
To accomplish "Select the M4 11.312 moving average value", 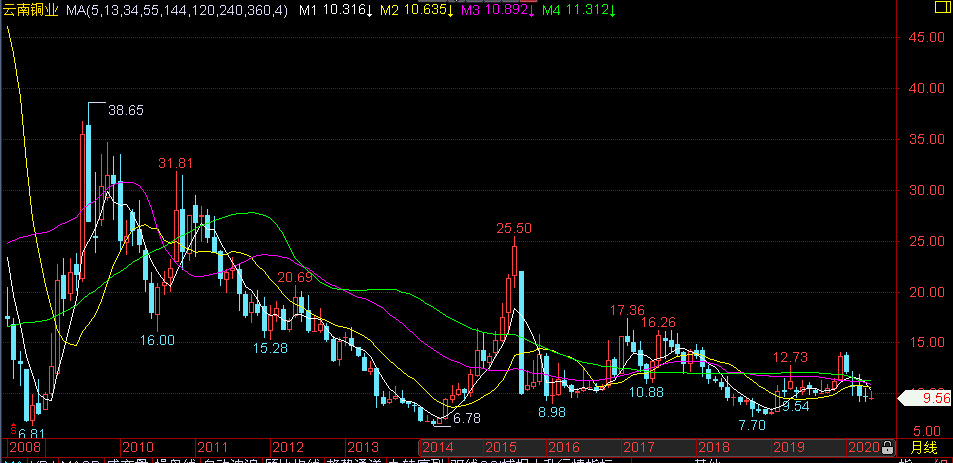I will coord(579,10).
